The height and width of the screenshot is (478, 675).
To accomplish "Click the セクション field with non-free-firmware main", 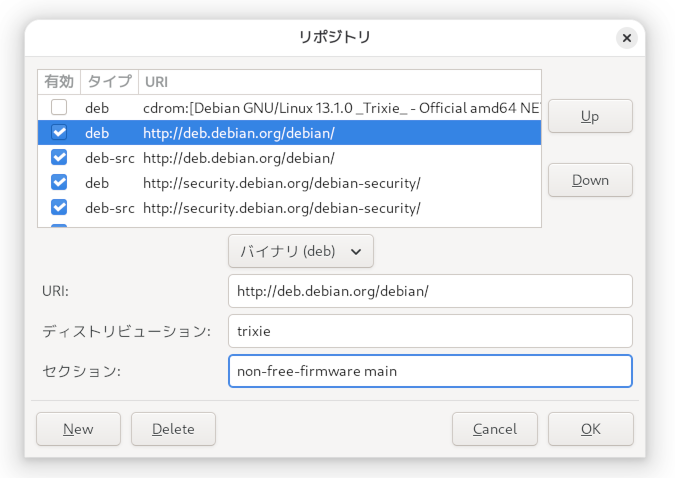I will coord(430,371).
